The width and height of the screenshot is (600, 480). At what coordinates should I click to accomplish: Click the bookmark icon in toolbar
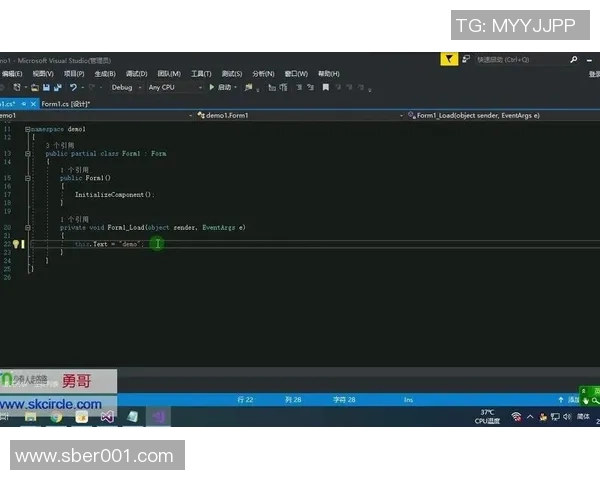pos(325,87)
